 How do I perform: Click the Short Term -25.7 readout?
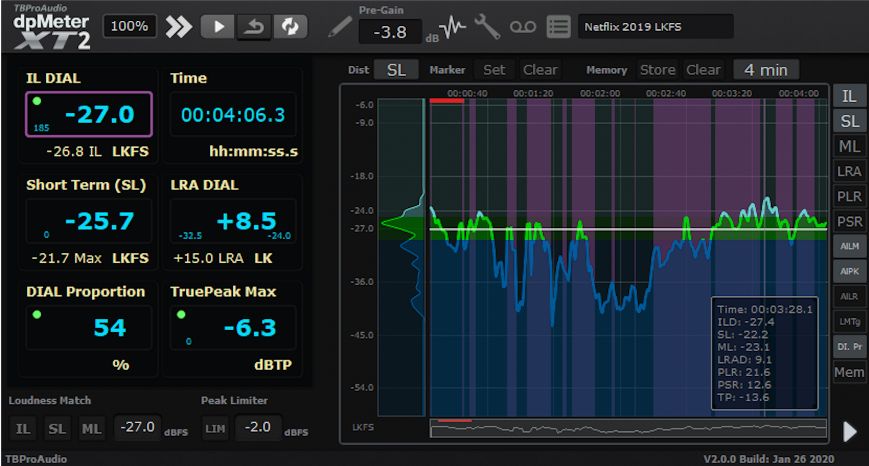(89, 221)
